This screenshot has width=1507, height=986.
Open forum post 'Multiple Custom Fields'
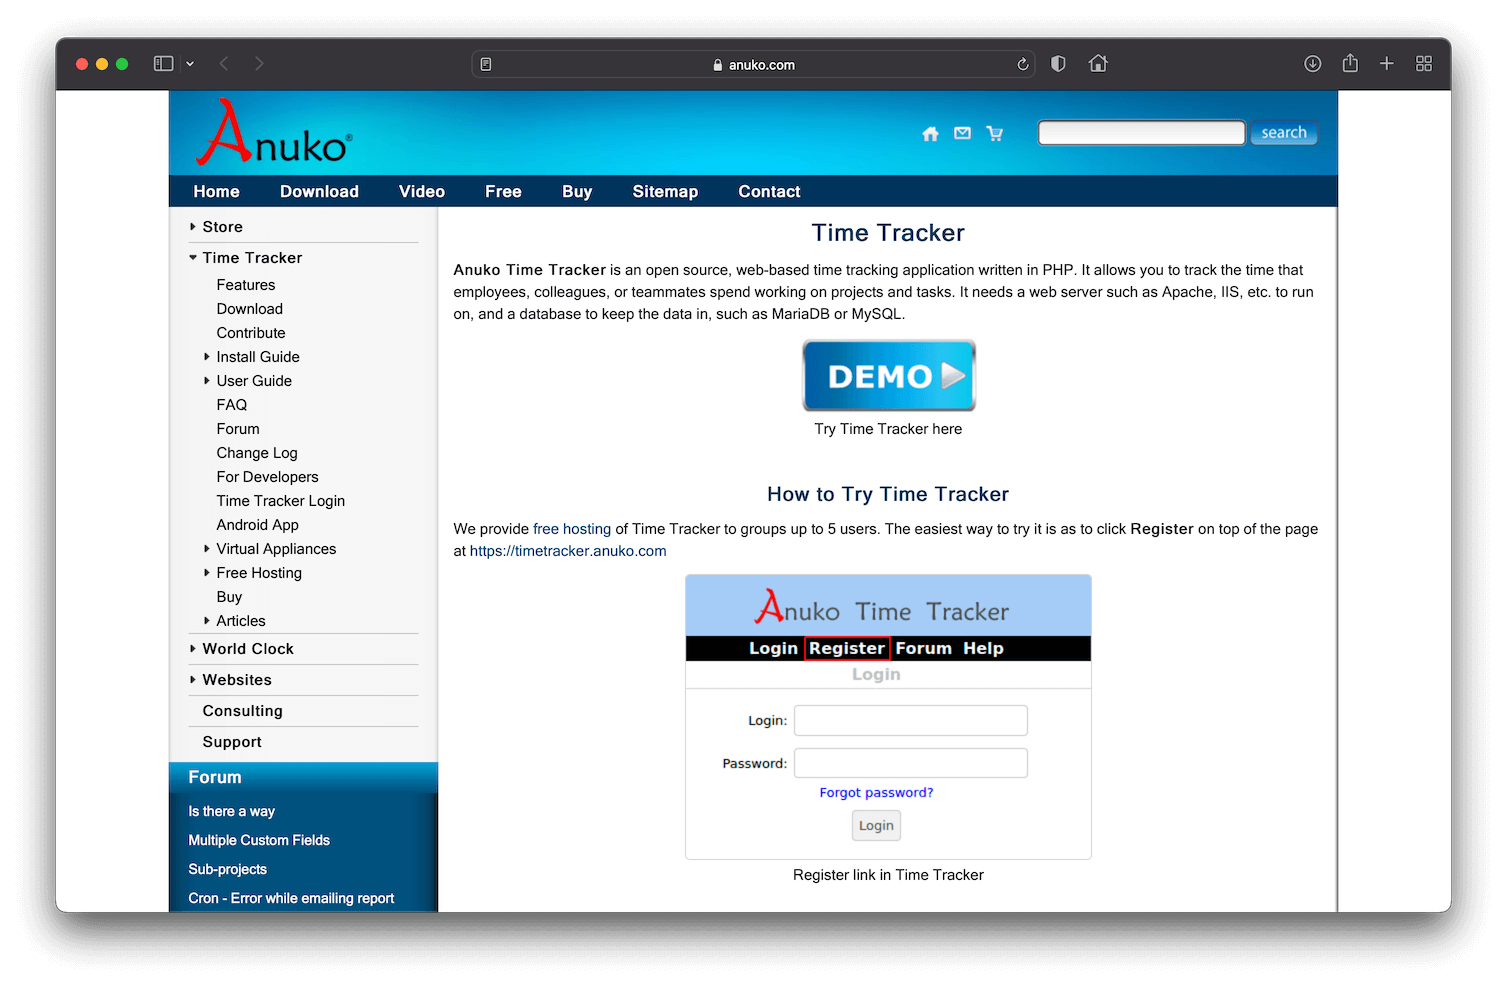click(259, 841)
